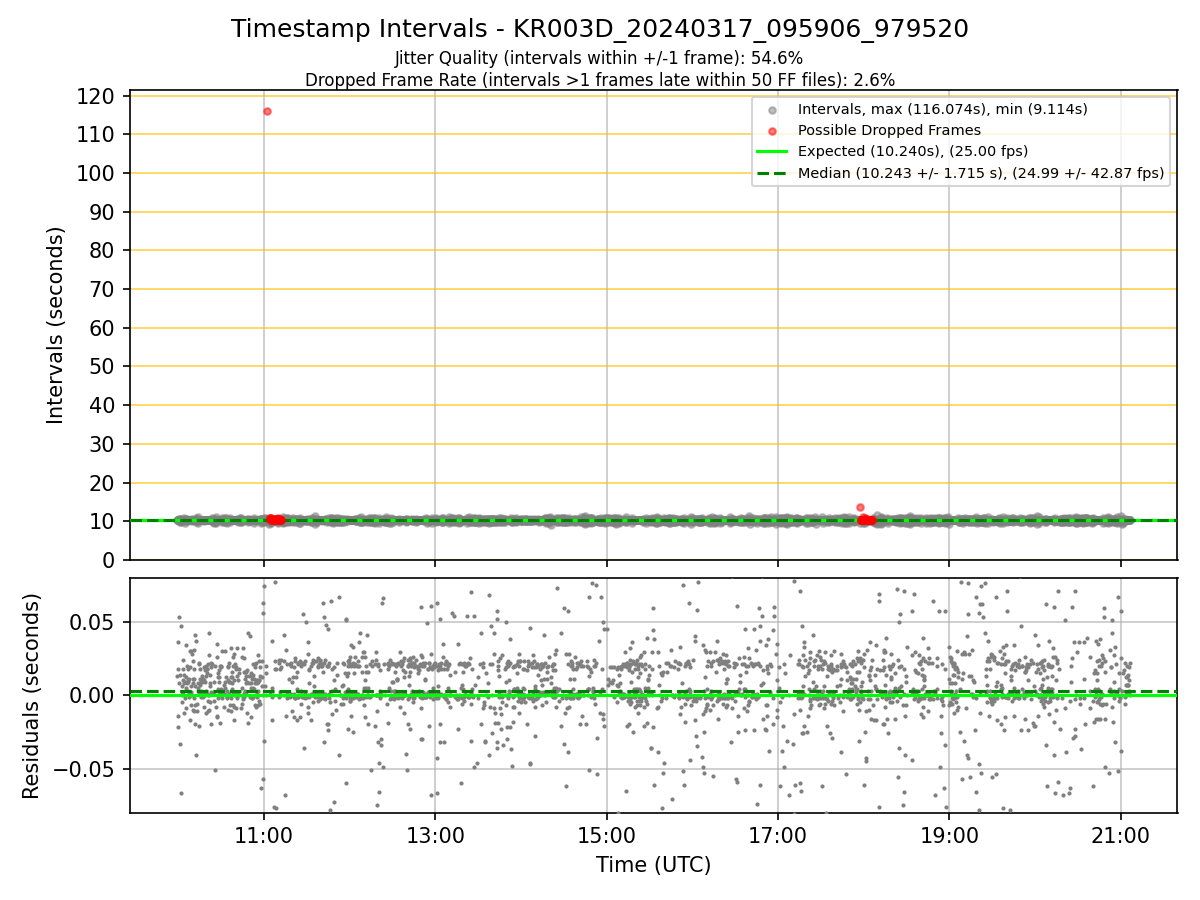Click the plot title 'Timestamp Intervals - KR003D_20240317_095906_979520'
Image resolution: width=1200 pixels, height=900 pixels.
599,29
